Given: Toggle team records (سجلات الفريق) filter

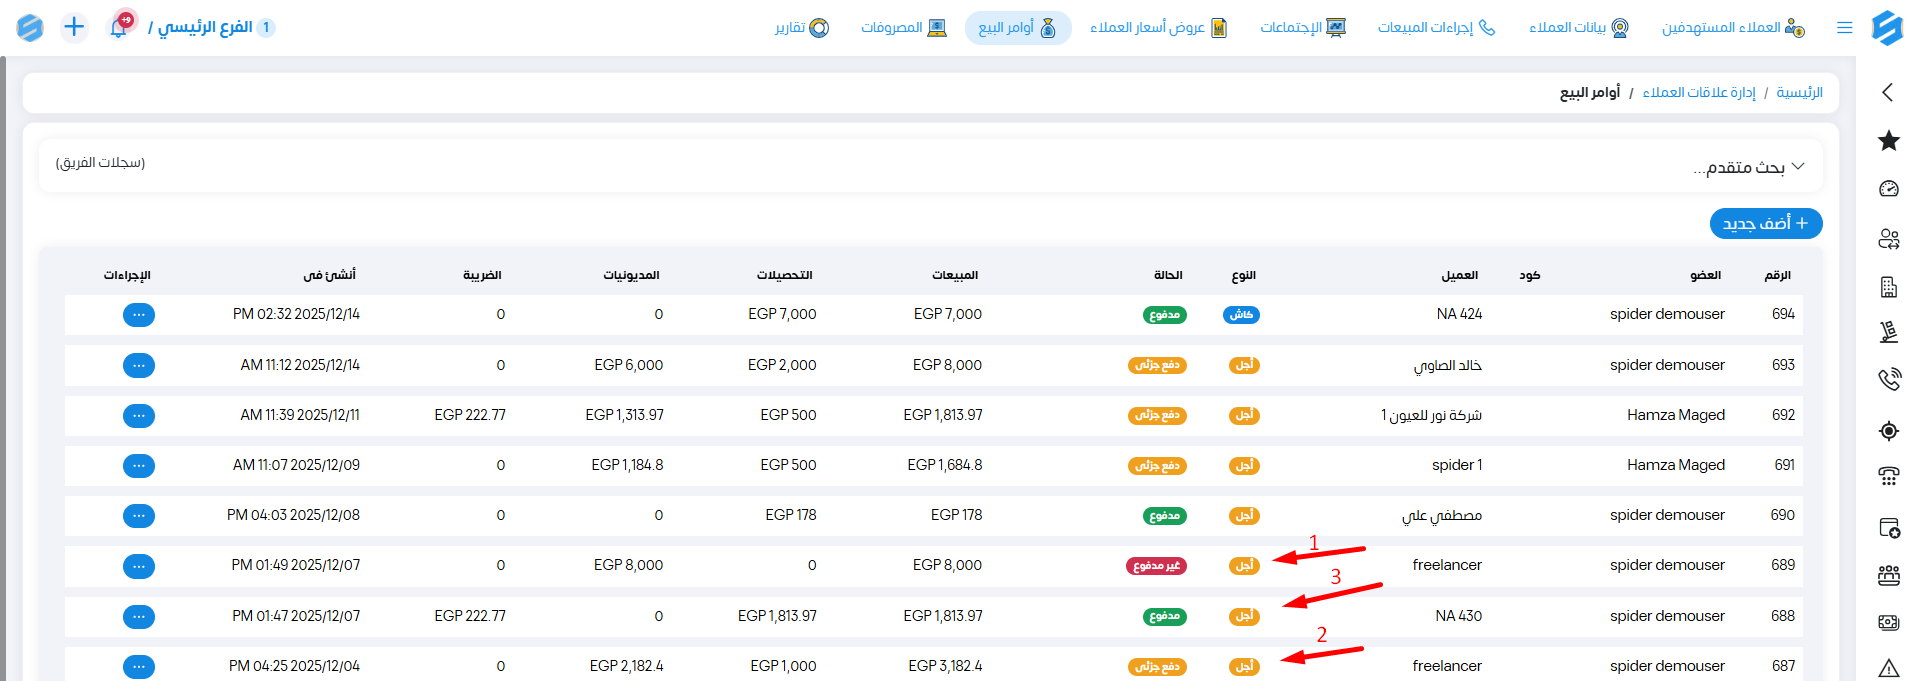Looking at the screenshot, I should (x=100, y=163).
